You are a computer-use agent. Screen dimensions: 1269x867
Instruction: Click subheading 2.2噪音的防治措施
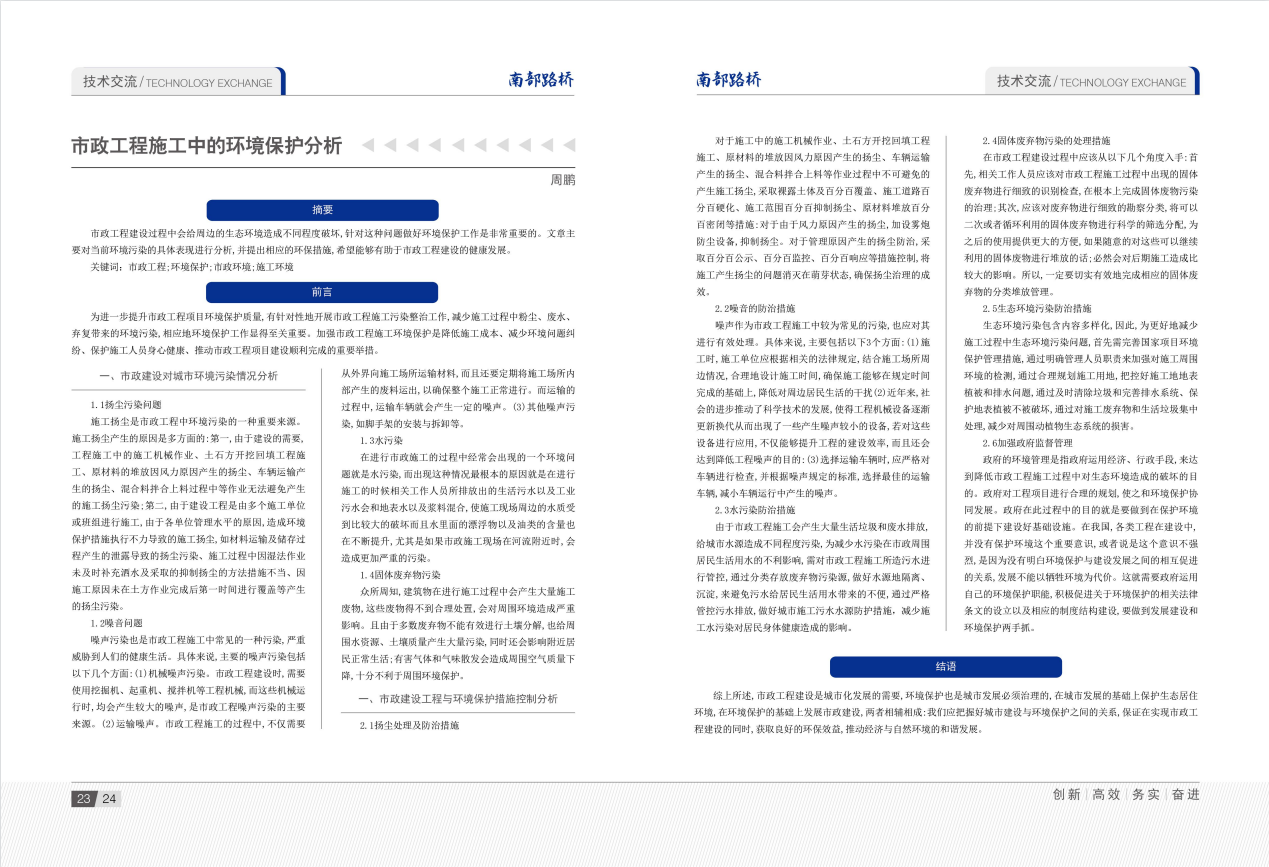click(x=755, y=308)
